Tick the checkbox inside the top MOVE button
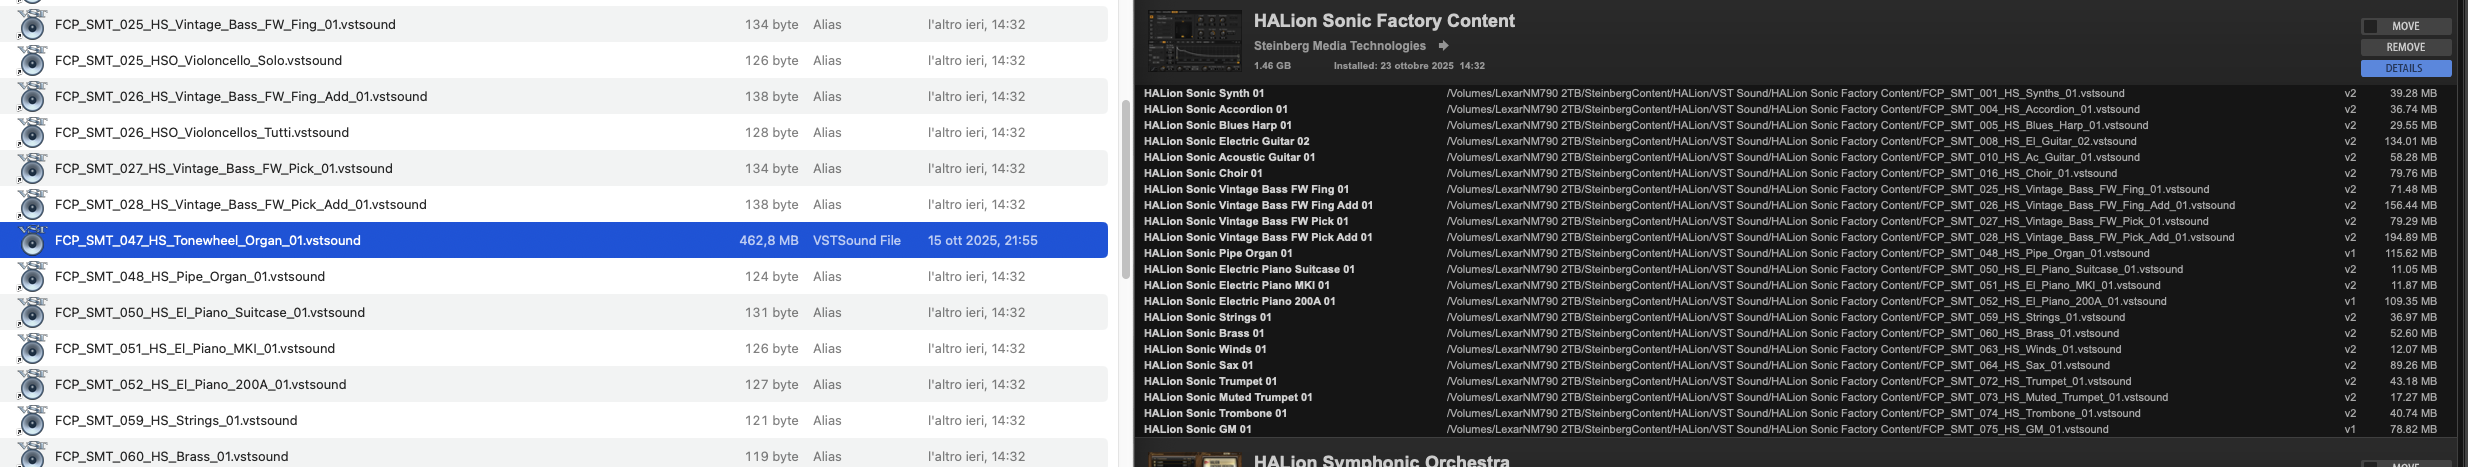This screenshot has width=2468, height=467. 2370,26
